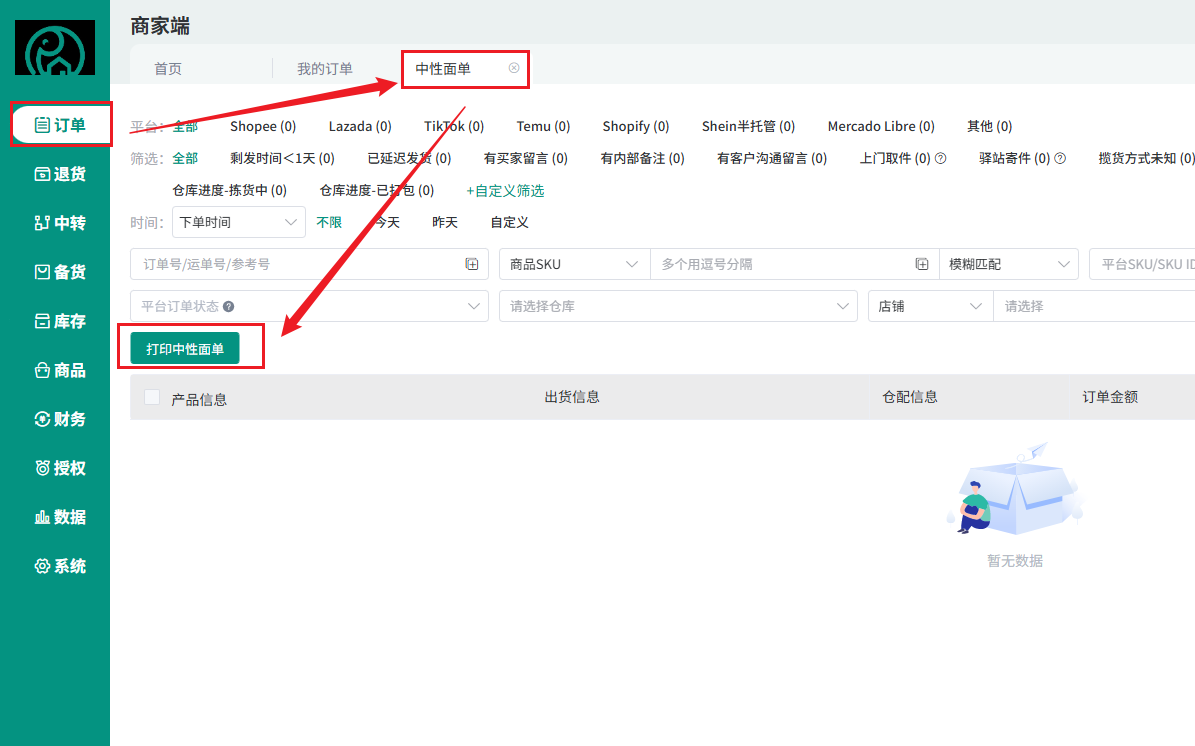Screen dimensions: 1195x746
Task: Open the 店铺 dropdown
Action: click(931, 306)
